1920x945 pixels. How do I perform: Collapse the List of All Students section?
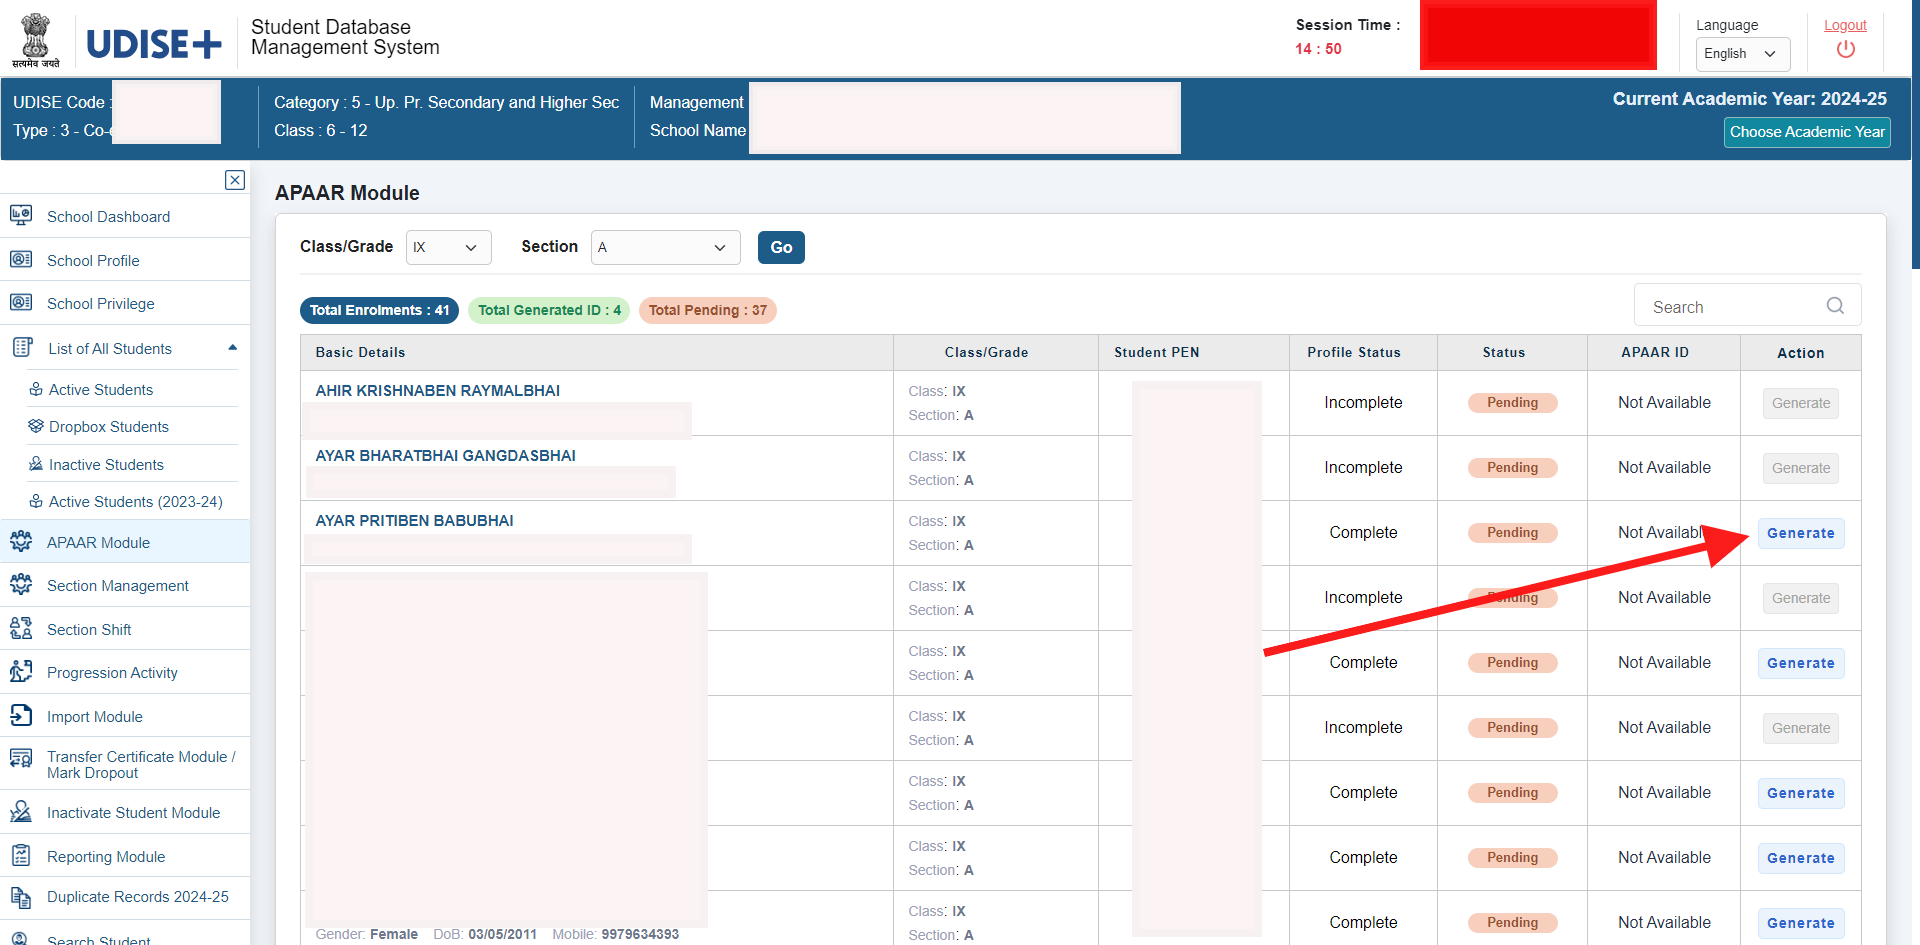(232, 347)
